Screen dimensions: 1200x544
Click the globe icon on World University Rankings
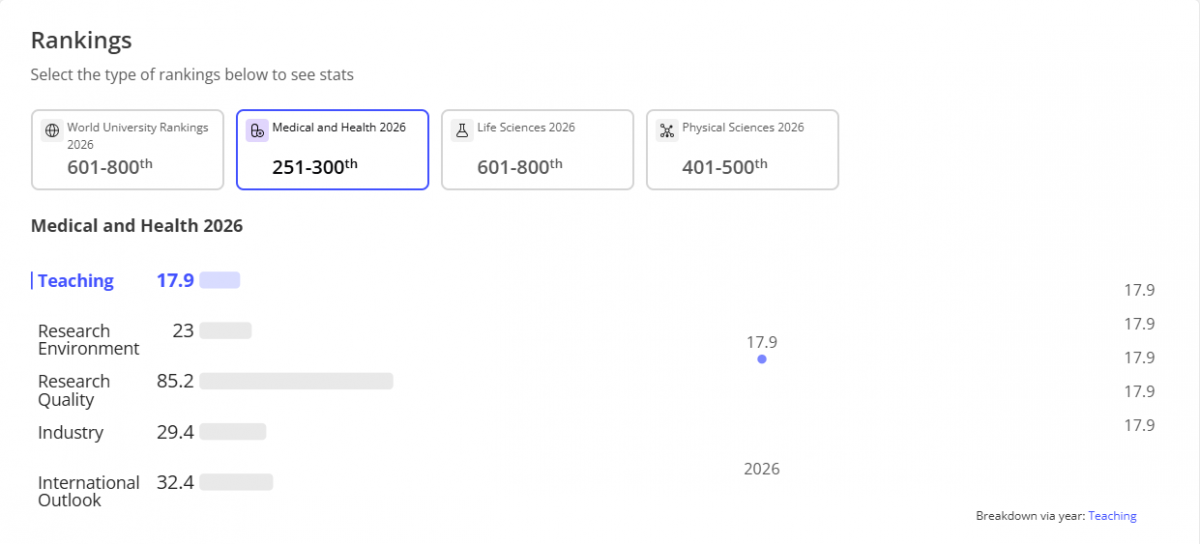pos(53,131)
